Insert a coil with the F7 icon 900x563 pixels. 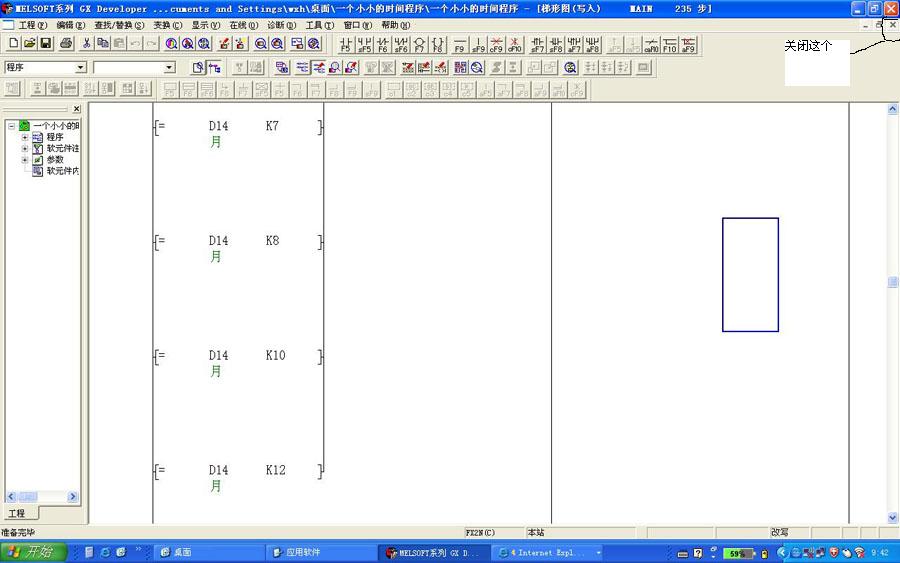click(419, 45)
